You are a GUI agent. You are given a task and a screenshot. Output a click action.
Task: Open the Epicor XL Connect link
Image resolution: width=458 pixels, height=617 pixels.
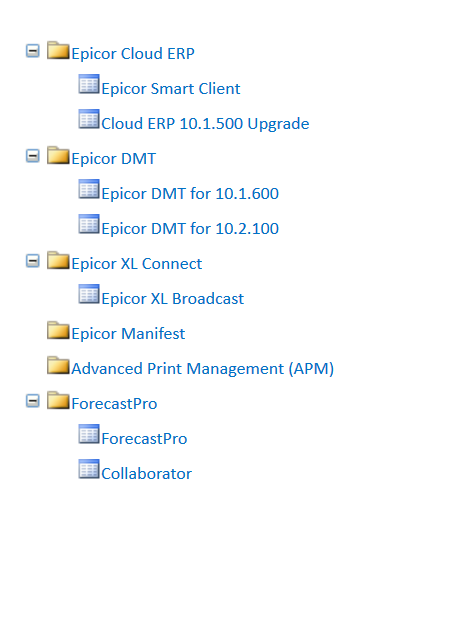[x=137, y=264]
